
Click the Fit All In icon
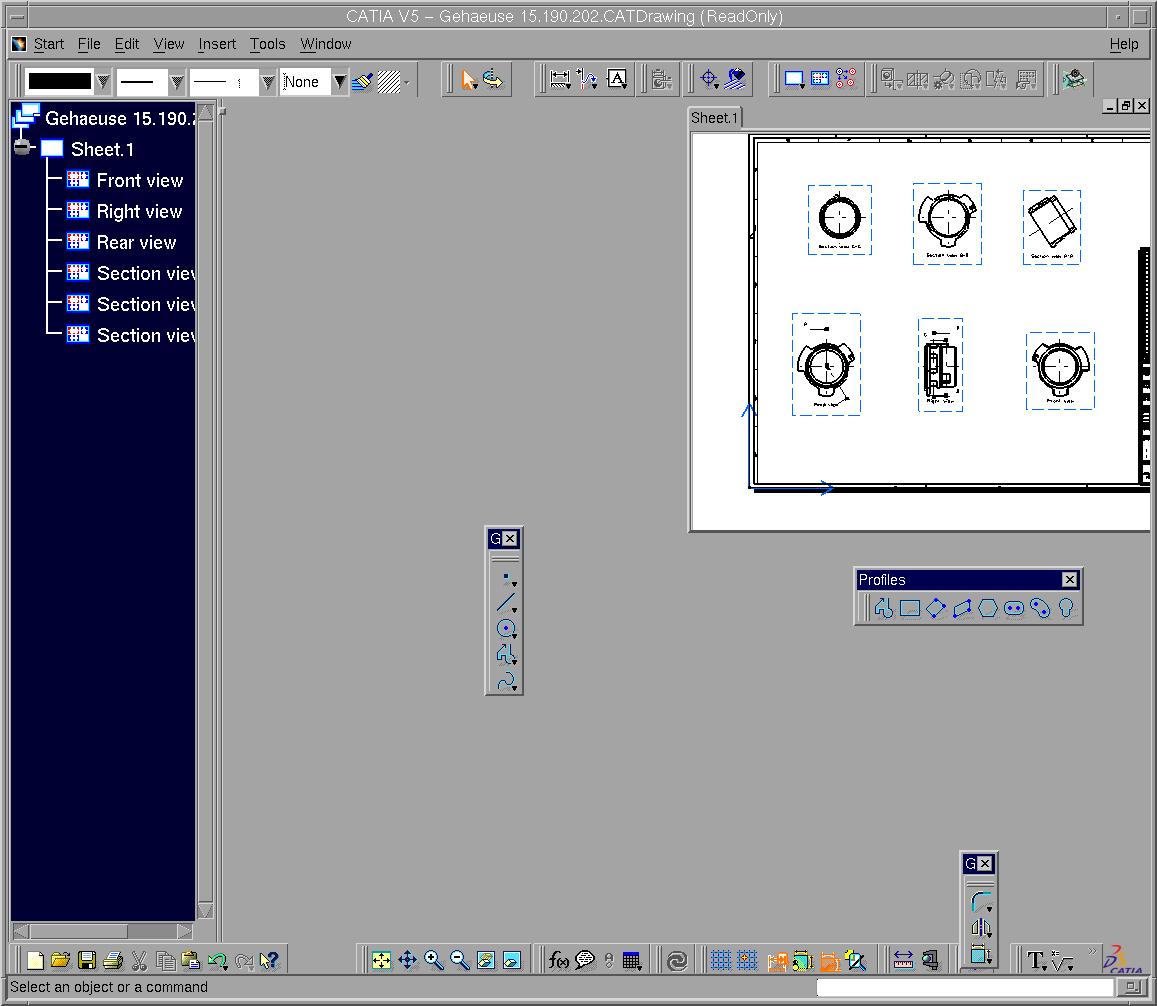tap(381, 960)
